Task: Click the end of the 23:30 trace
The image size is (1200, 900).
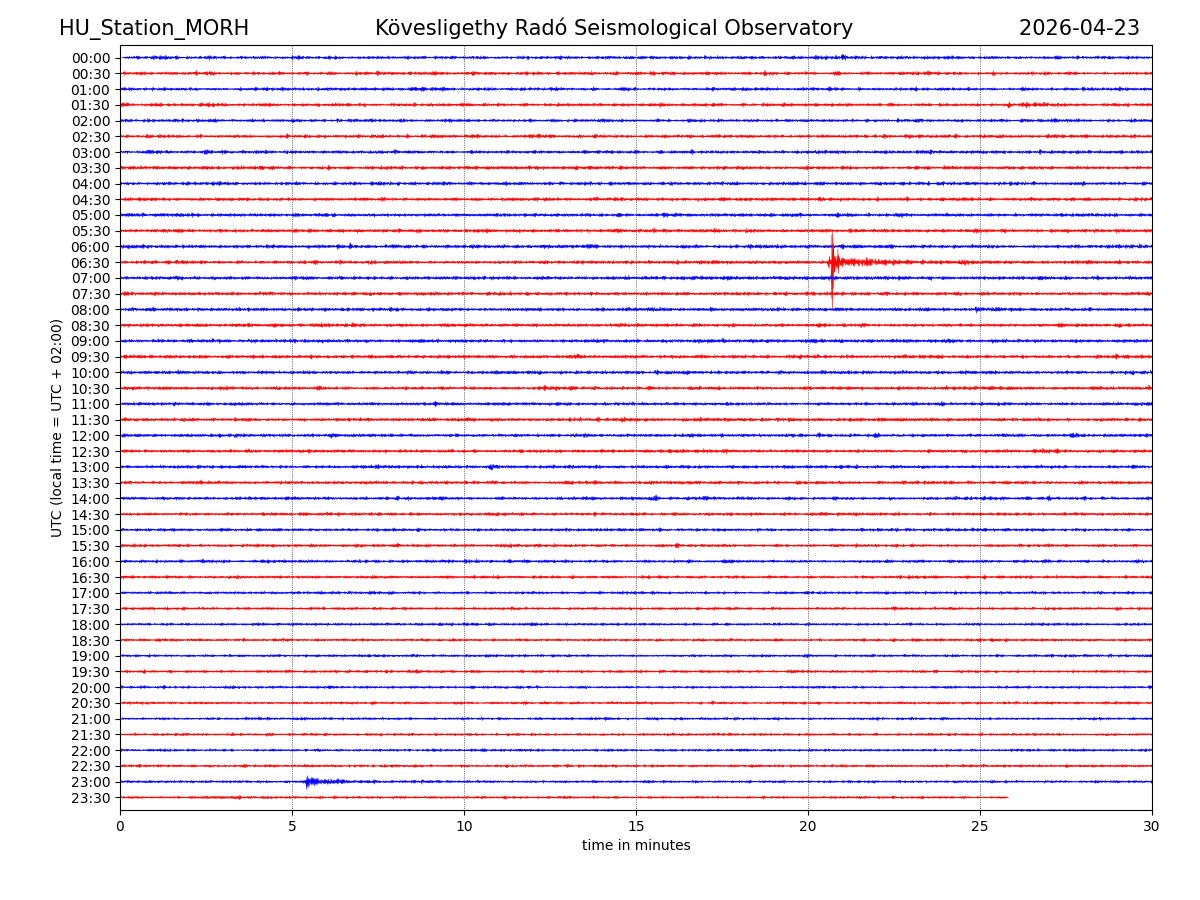Action: [x=1006, y=797]
